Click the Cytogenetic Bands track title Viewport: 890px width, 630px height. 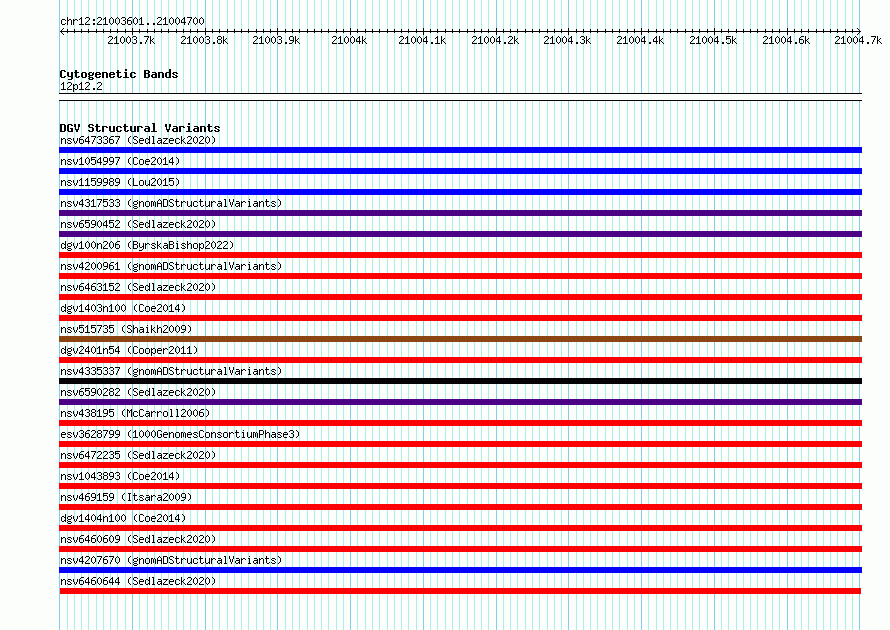tap(119, 74)
